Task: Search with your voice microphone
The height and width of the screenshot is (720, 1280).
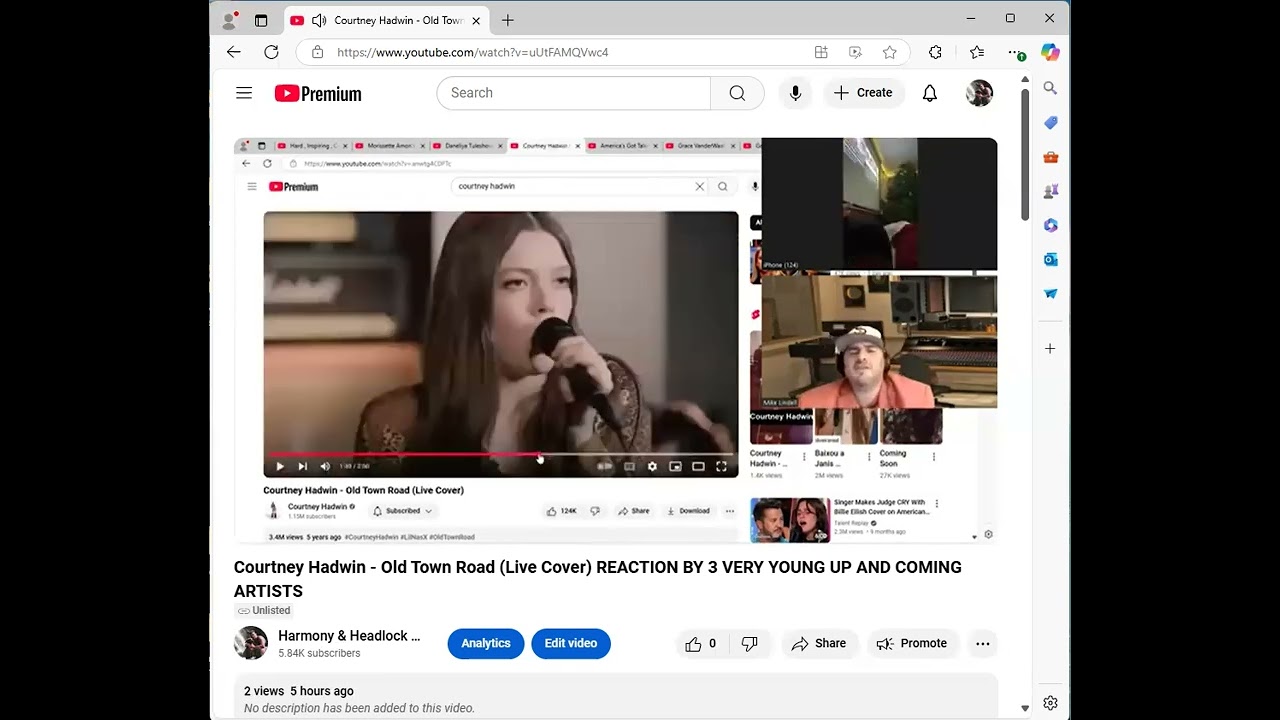Action: point(795,93)
